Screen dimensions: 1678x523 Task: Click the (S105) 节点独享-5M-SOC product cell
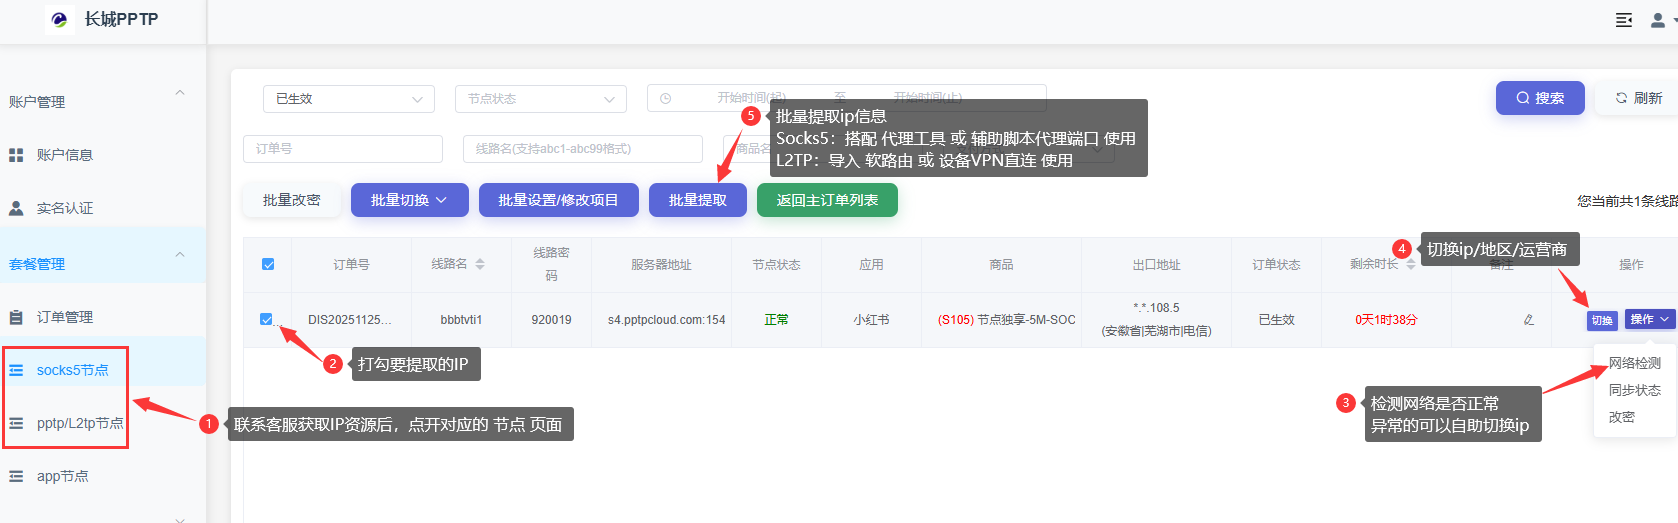[x=1006, y=320]
